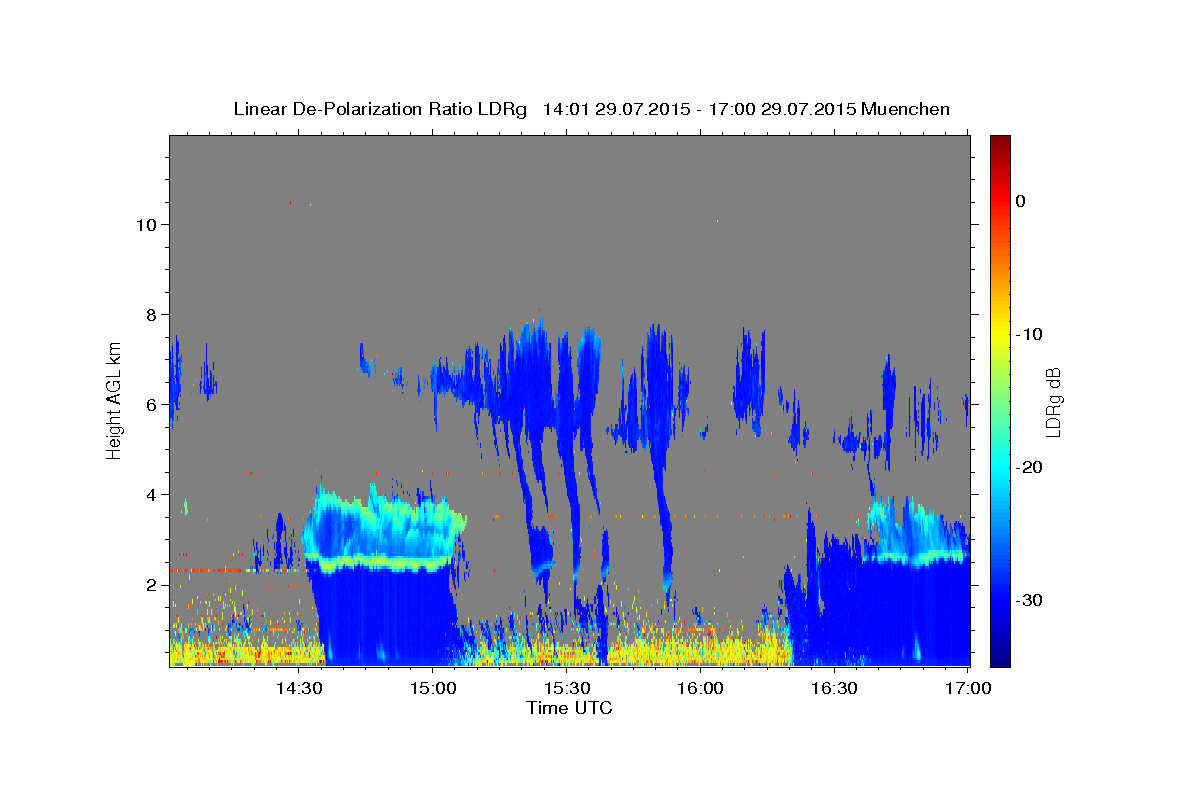This screenshot has width=1200, height=800.
Task: Click the 'Height AGL km' axis label
Action: tap(115, 400)
